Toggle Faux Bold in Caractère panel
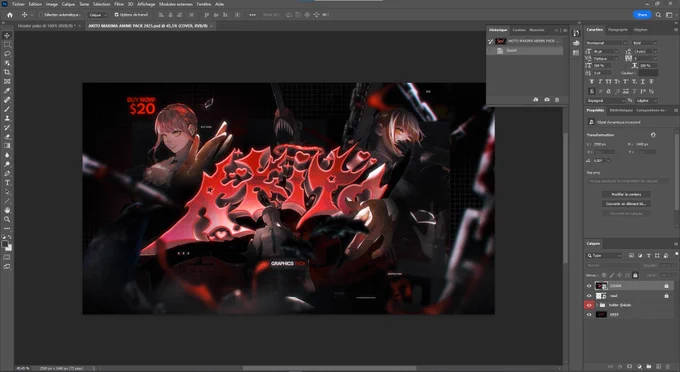 point(592,82)
